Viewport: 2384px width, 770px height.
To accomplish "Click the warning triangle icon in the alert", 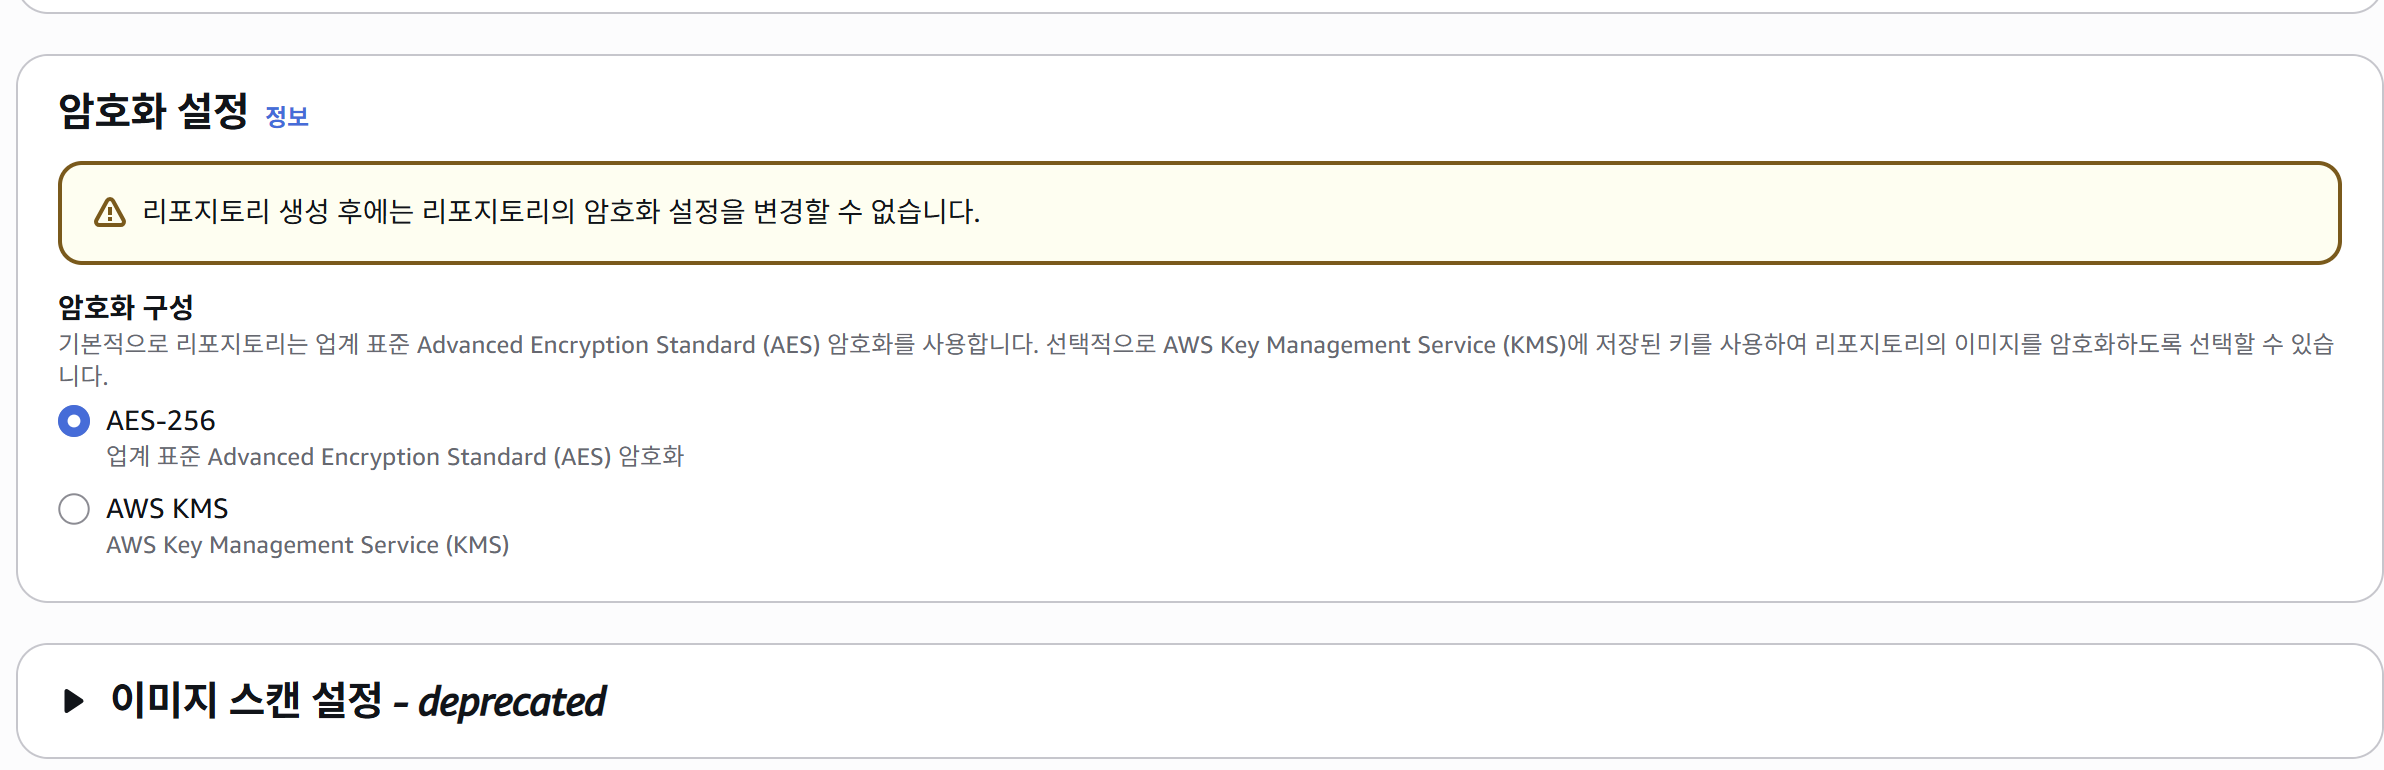I will pos(109,213).
